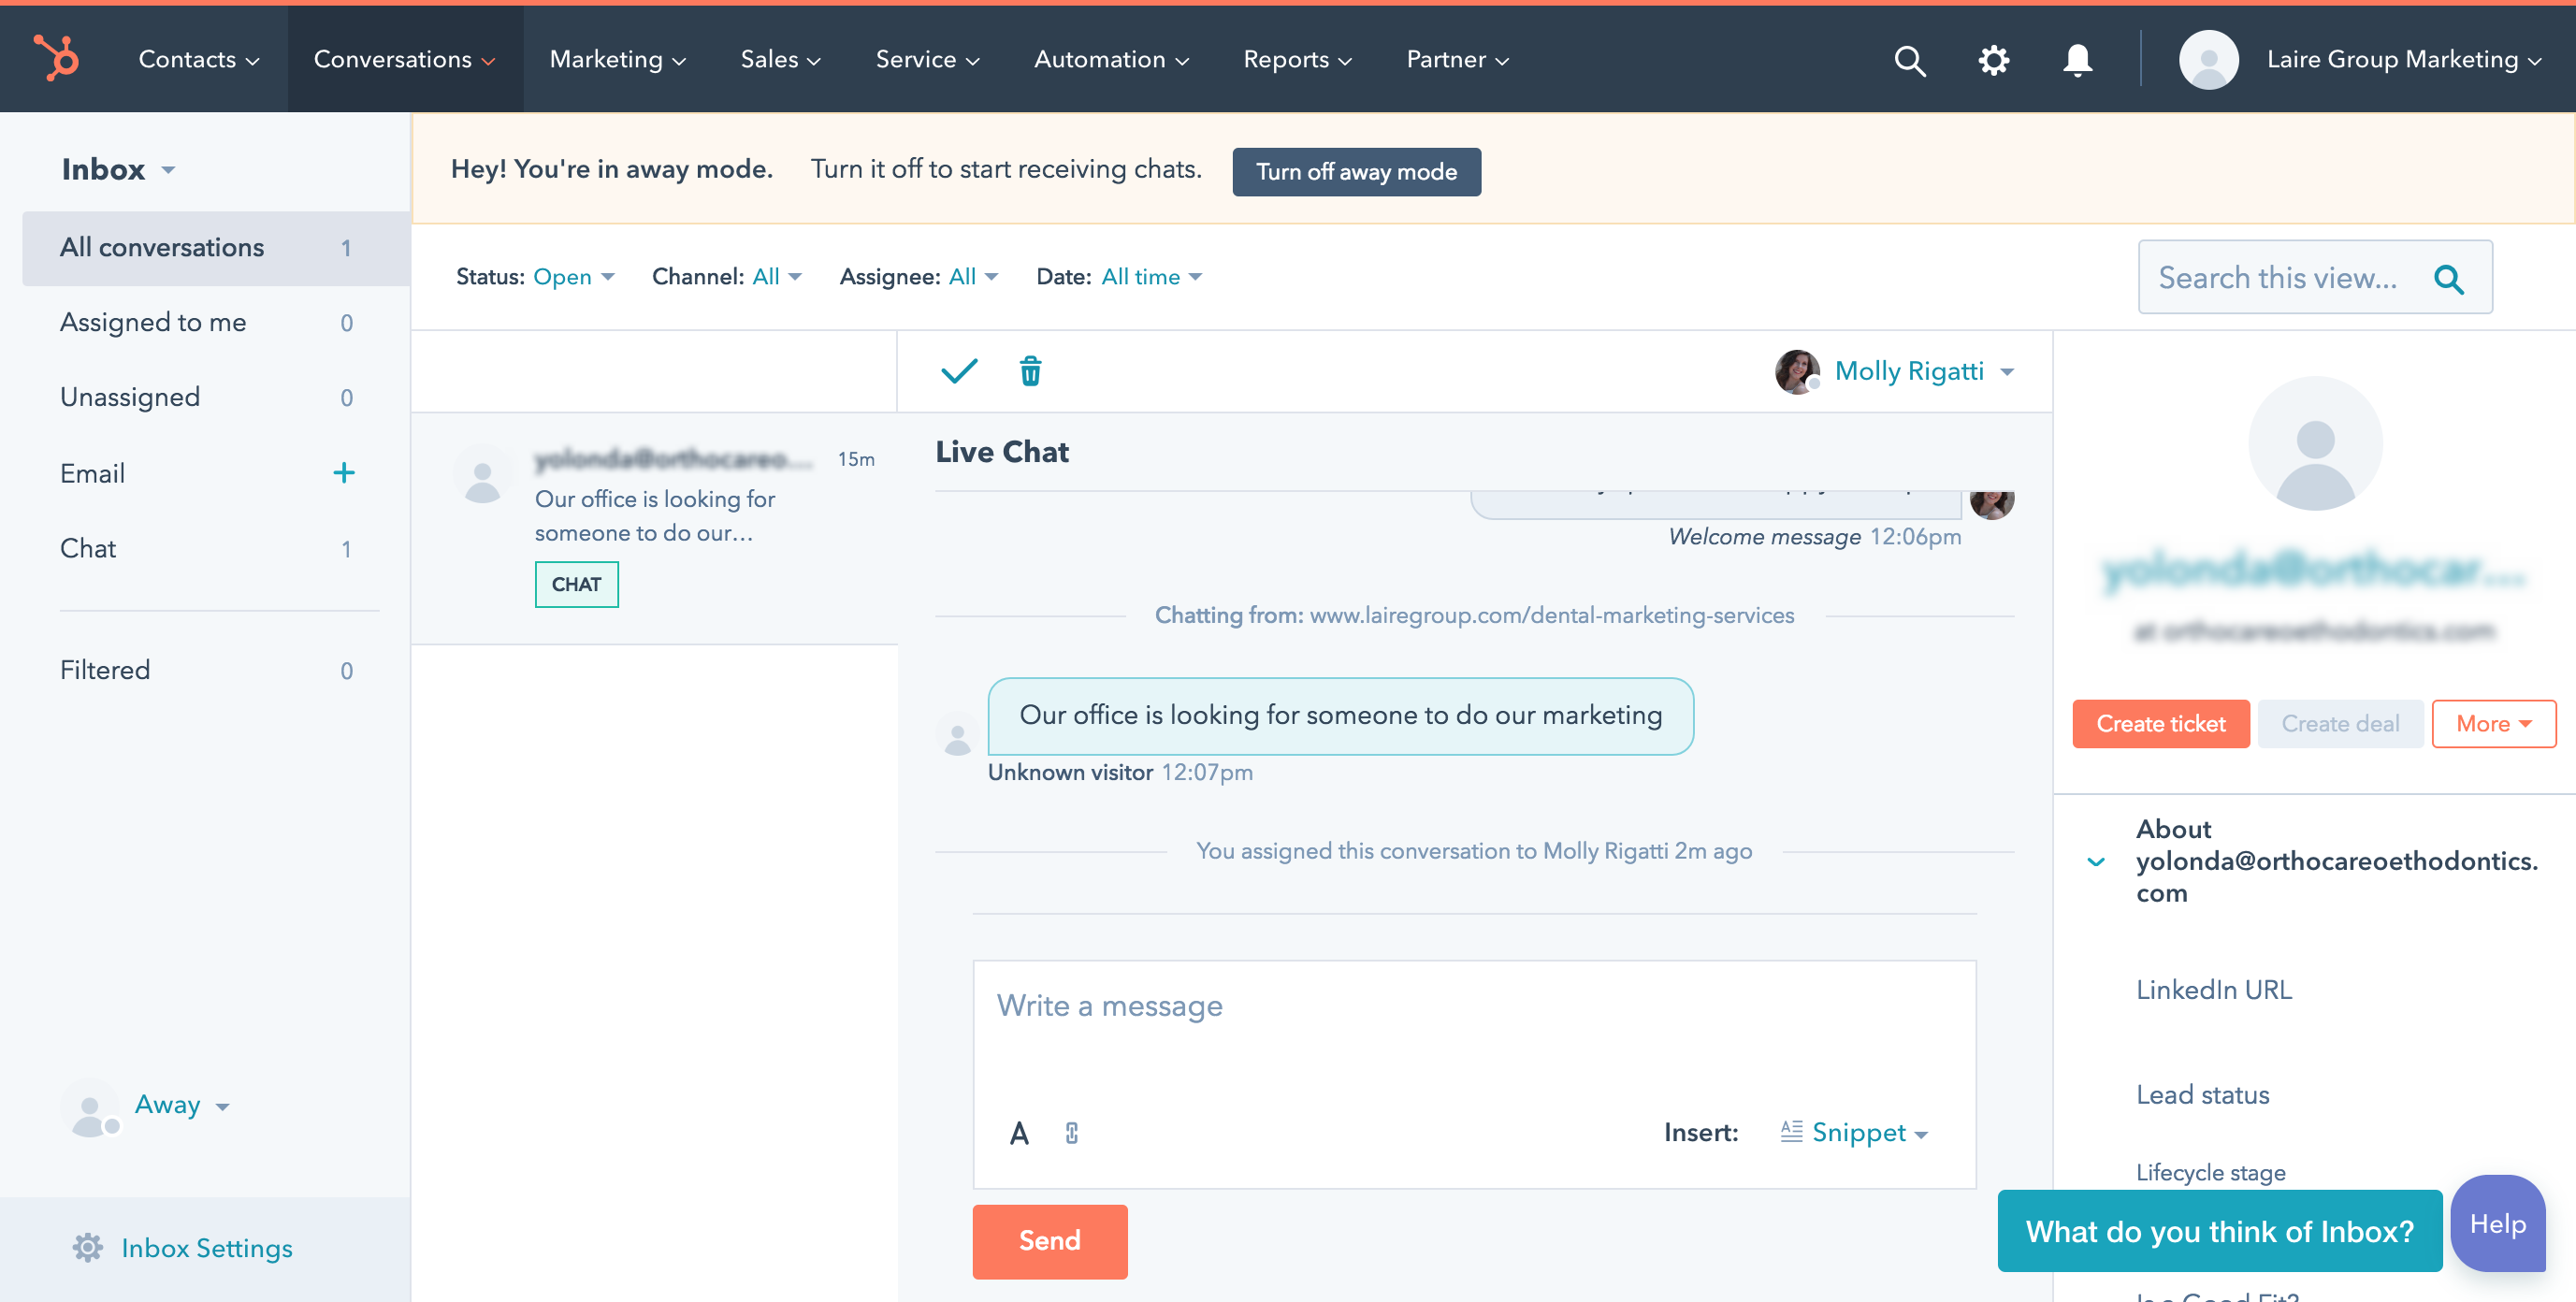
Task: Collapse the About contact section chevron
Action: [x=2095, y=861]
